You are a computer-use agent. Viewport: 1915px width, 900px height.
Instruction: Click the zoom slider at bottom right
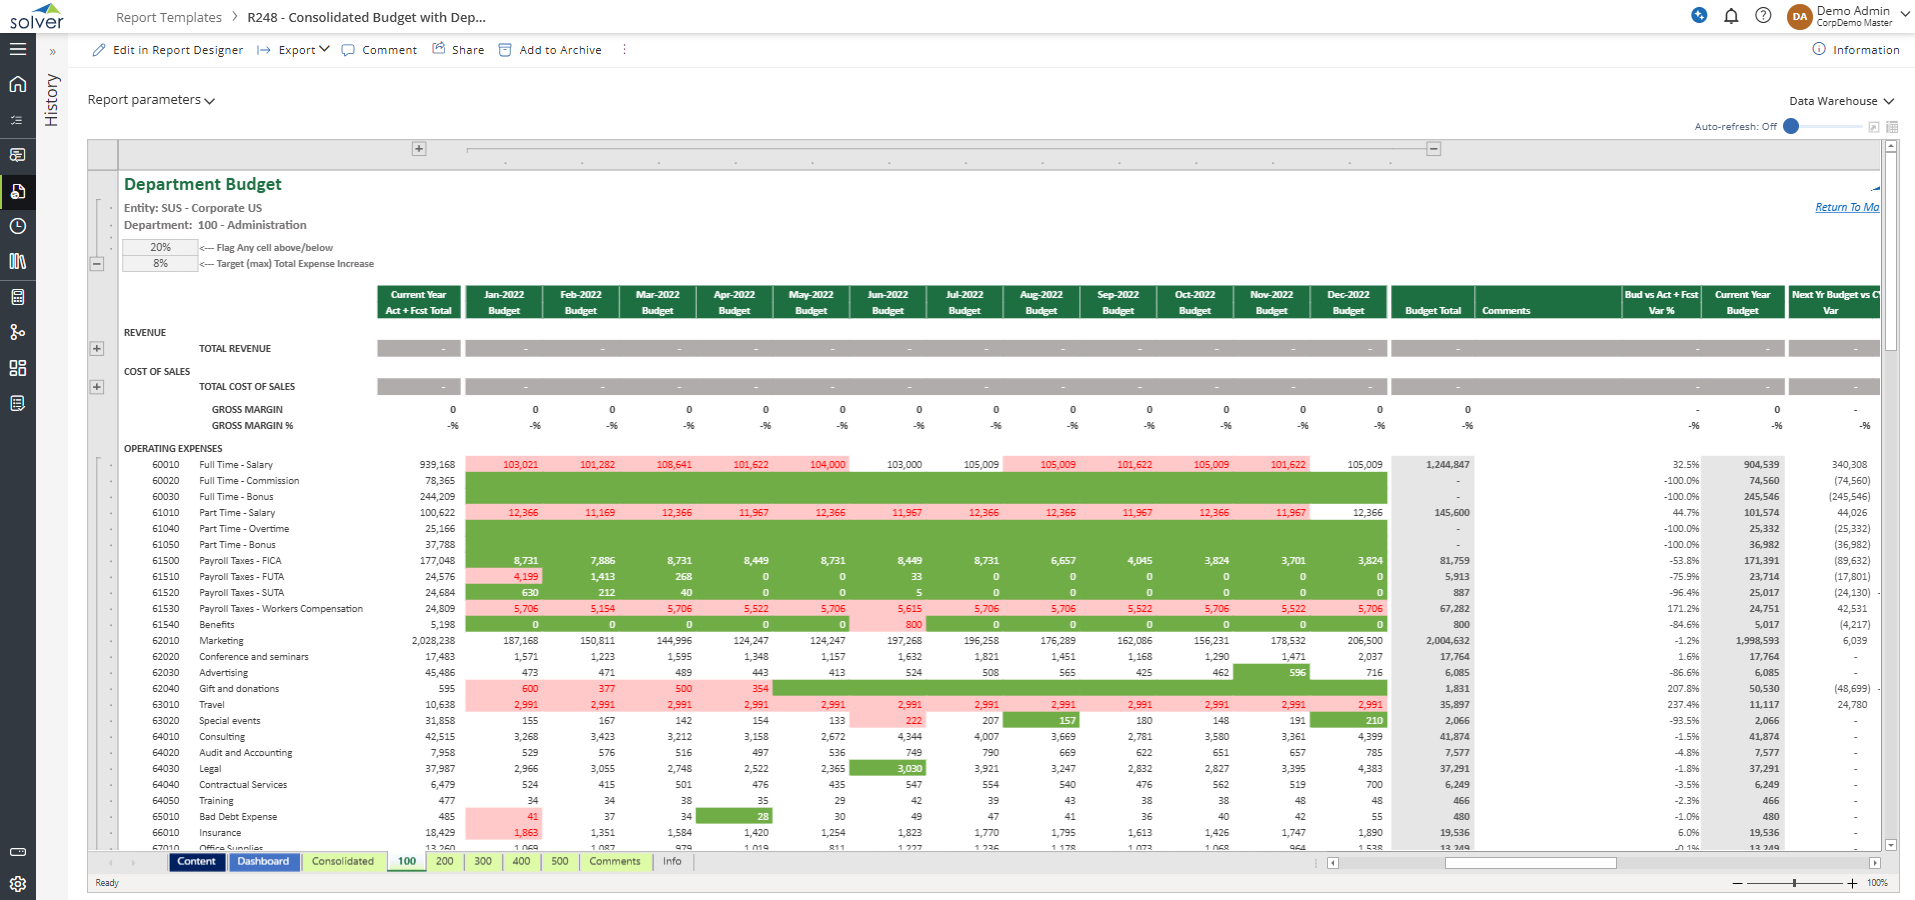tap(1794, 883)
